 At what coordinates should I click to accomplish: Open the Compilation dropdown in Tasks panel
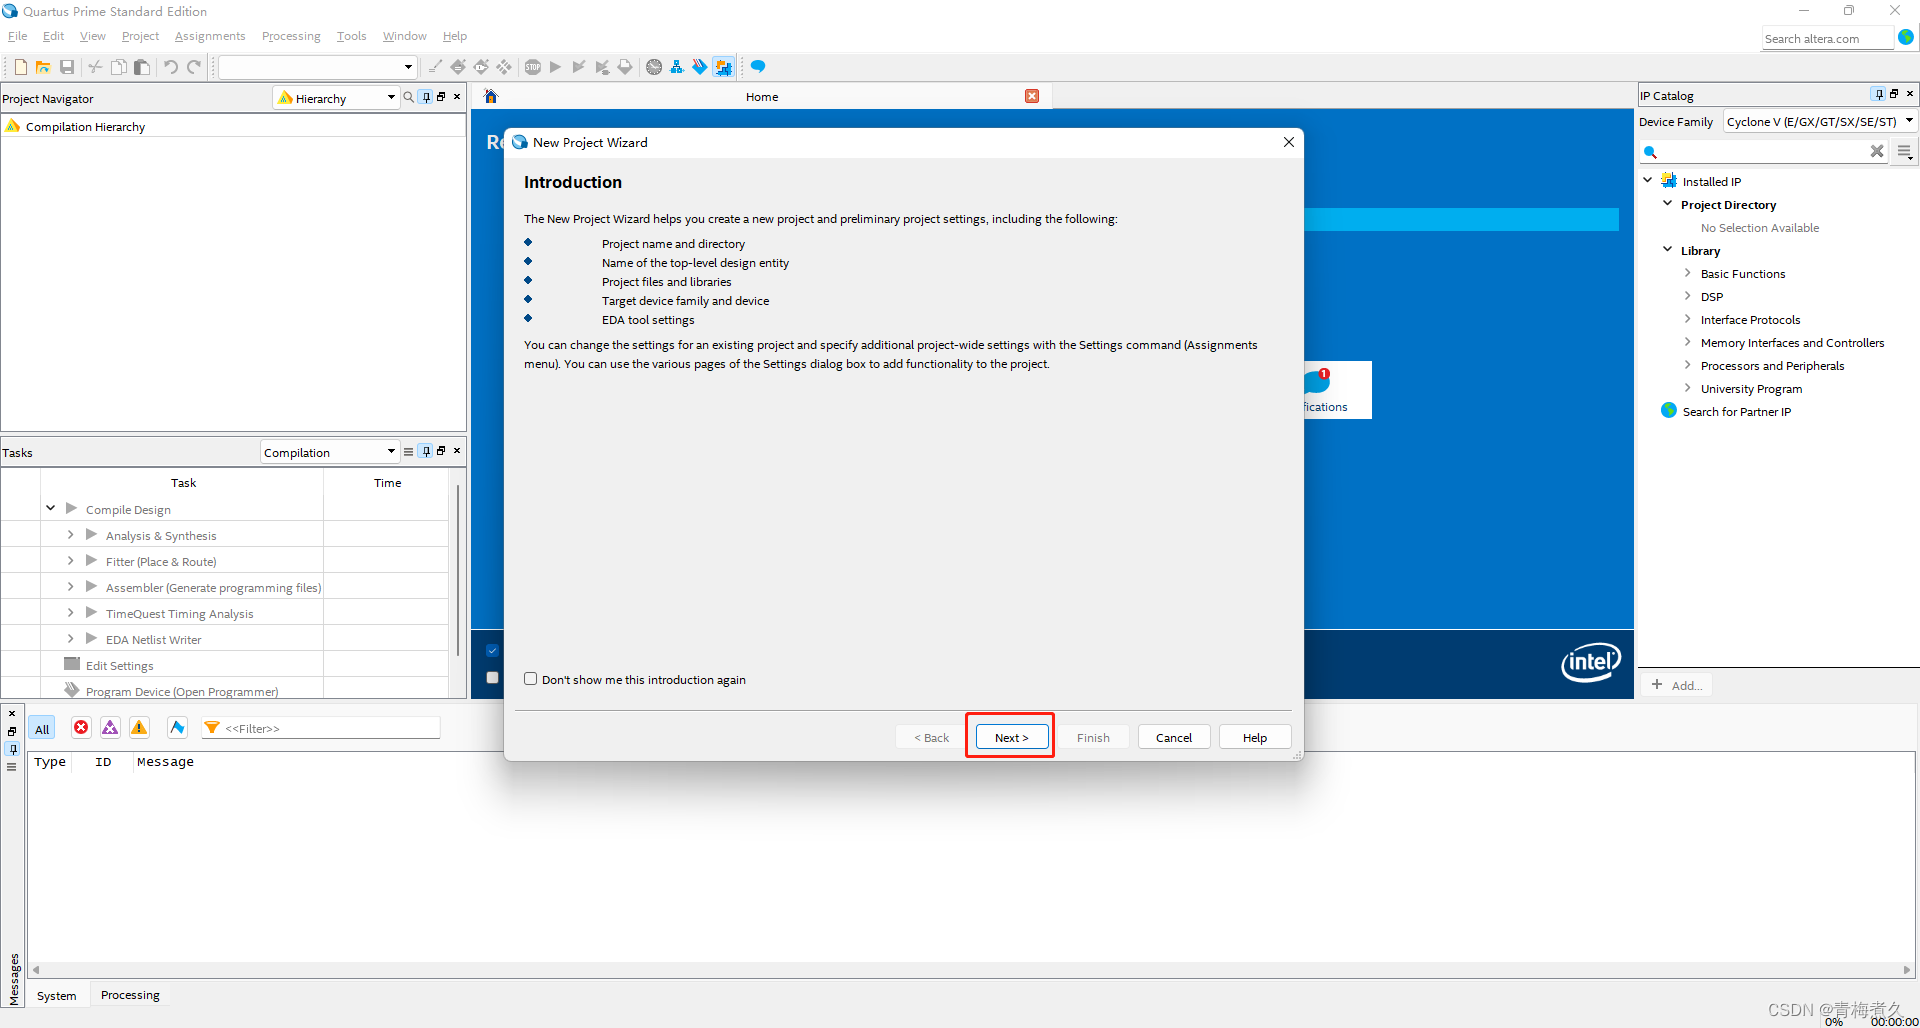click(x=329, y=452)
